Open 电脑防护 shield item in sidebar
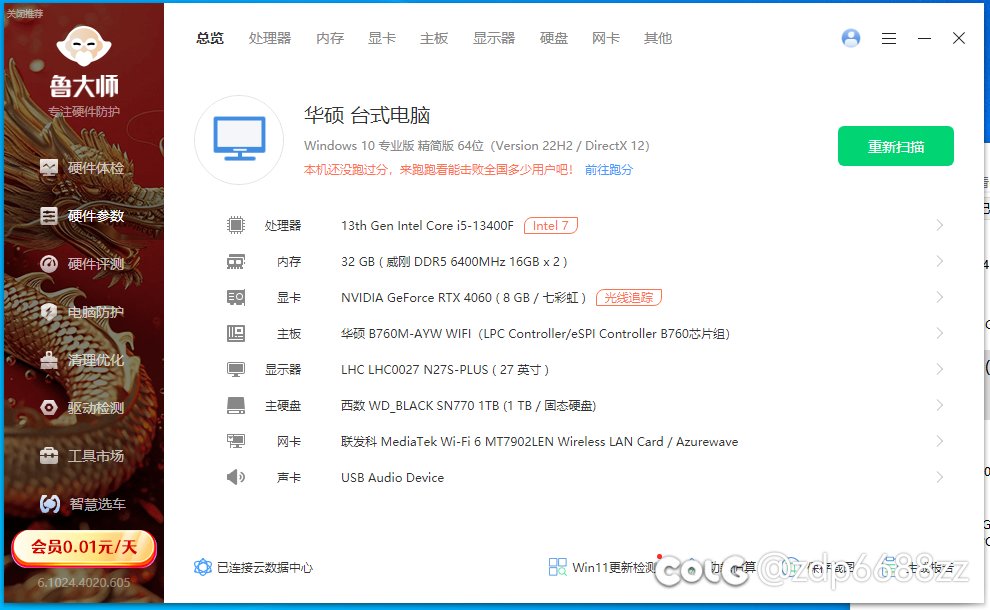This screenshot has width=990, height=610. point(82,312)
